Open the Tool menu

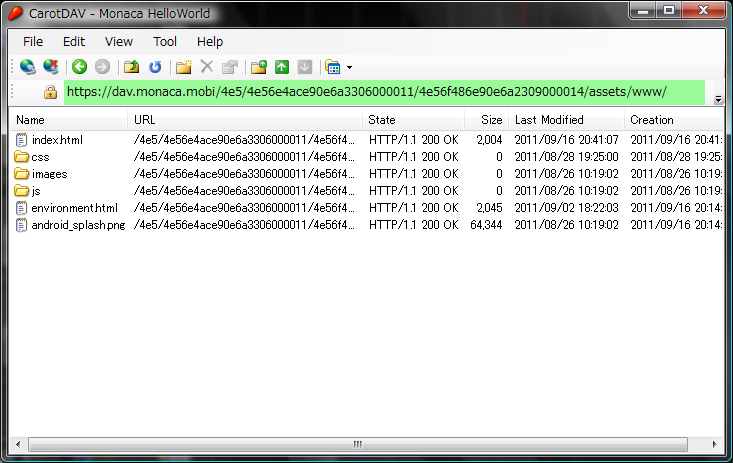pyautogui.click(x=165, y=42)
